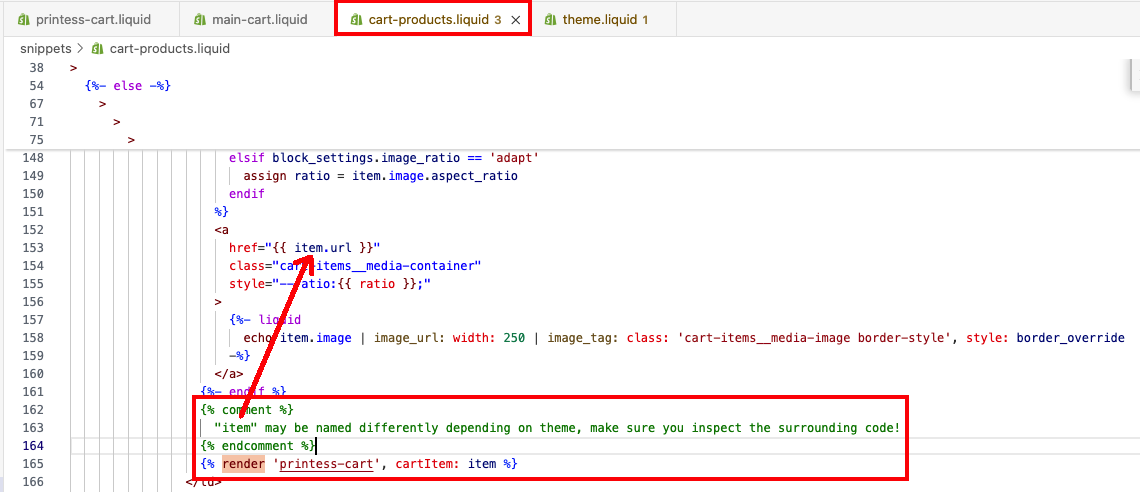The height and width of the screenshot is (492, 1140).
Task: Click the Shopify icon on printess-cart.liquid tab
Action: pos(24,20)
